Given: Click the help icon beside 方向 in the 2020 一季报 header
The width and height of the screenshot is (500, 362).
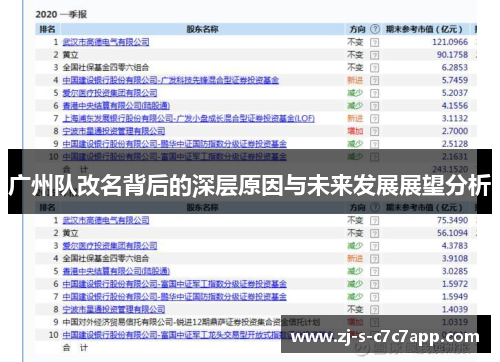Looking at the screenshot, I should [x=375, y=29].
